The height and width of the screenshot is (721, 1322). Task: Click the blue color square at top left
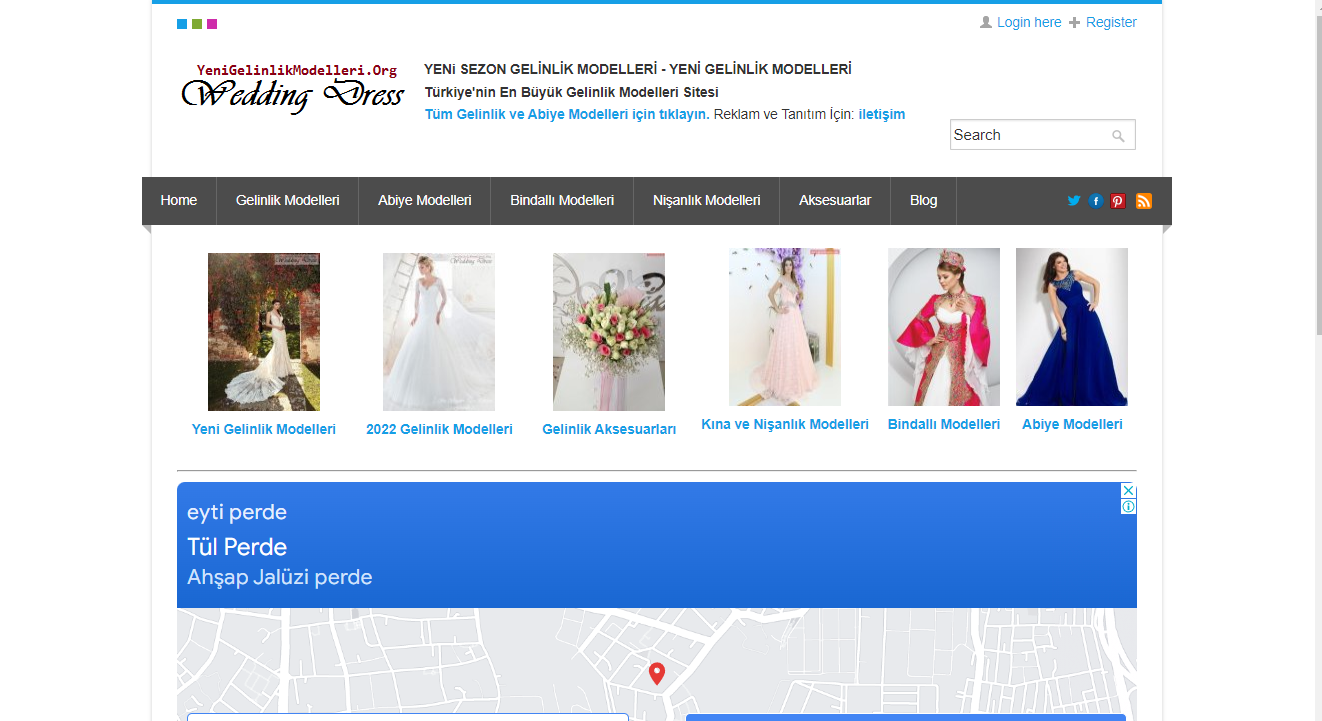point(182,24)
